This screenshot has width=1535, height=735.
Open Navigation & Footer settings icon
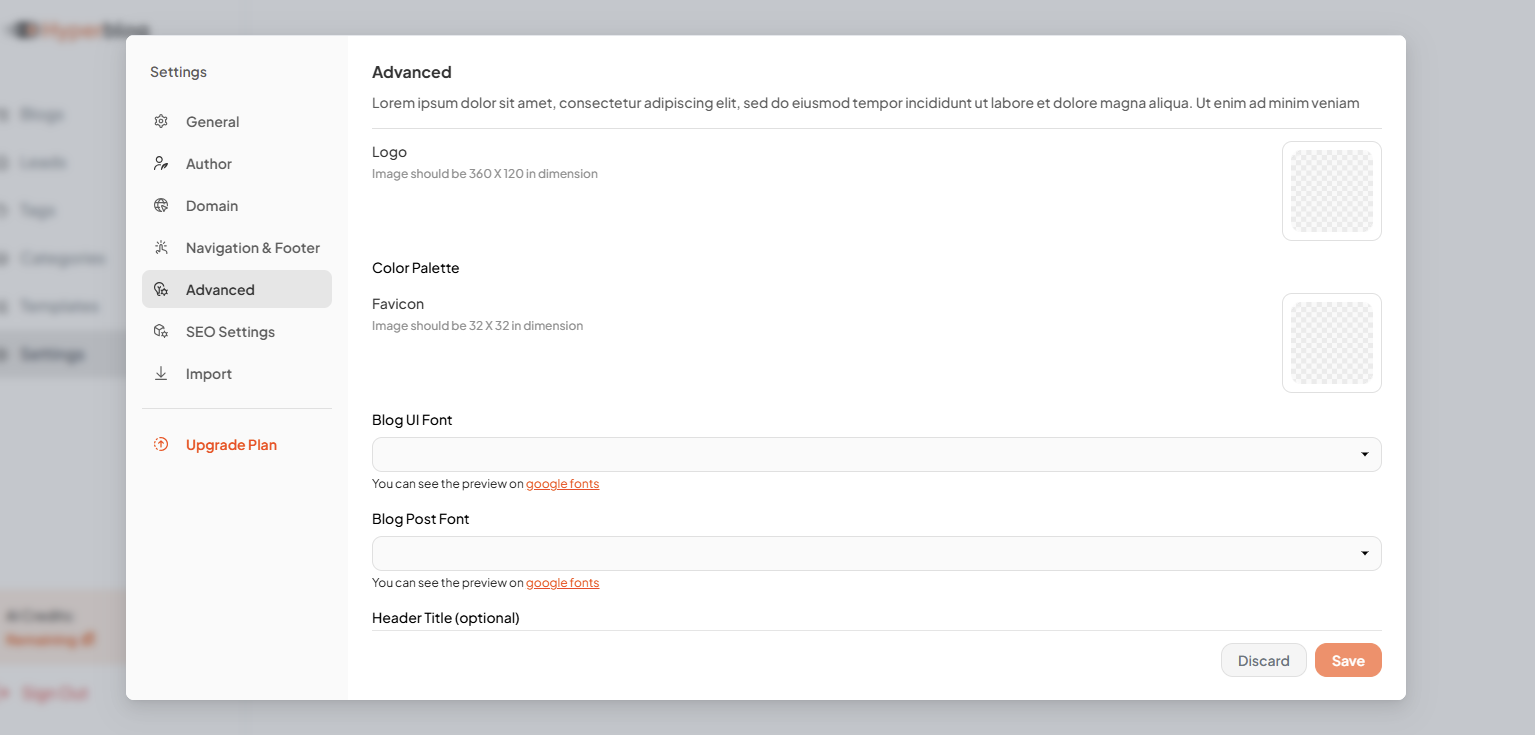(x=161, y=247)
